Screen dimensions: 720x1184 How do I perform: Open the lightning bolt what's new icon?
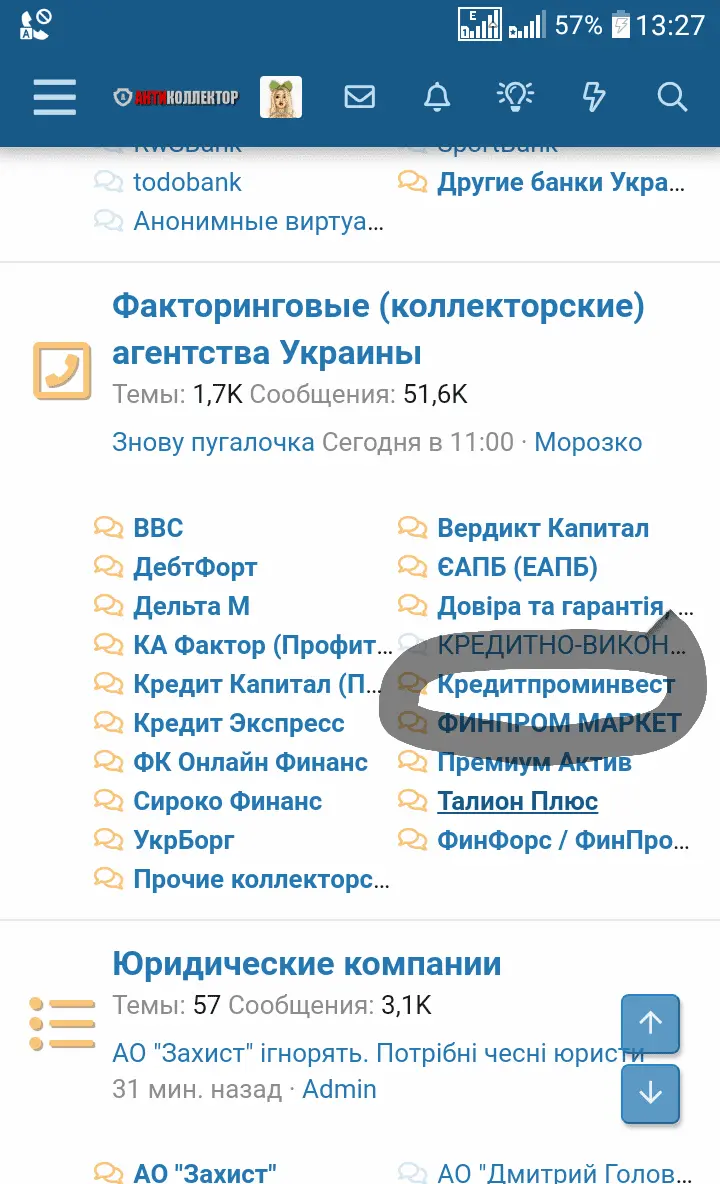point(594,97)
